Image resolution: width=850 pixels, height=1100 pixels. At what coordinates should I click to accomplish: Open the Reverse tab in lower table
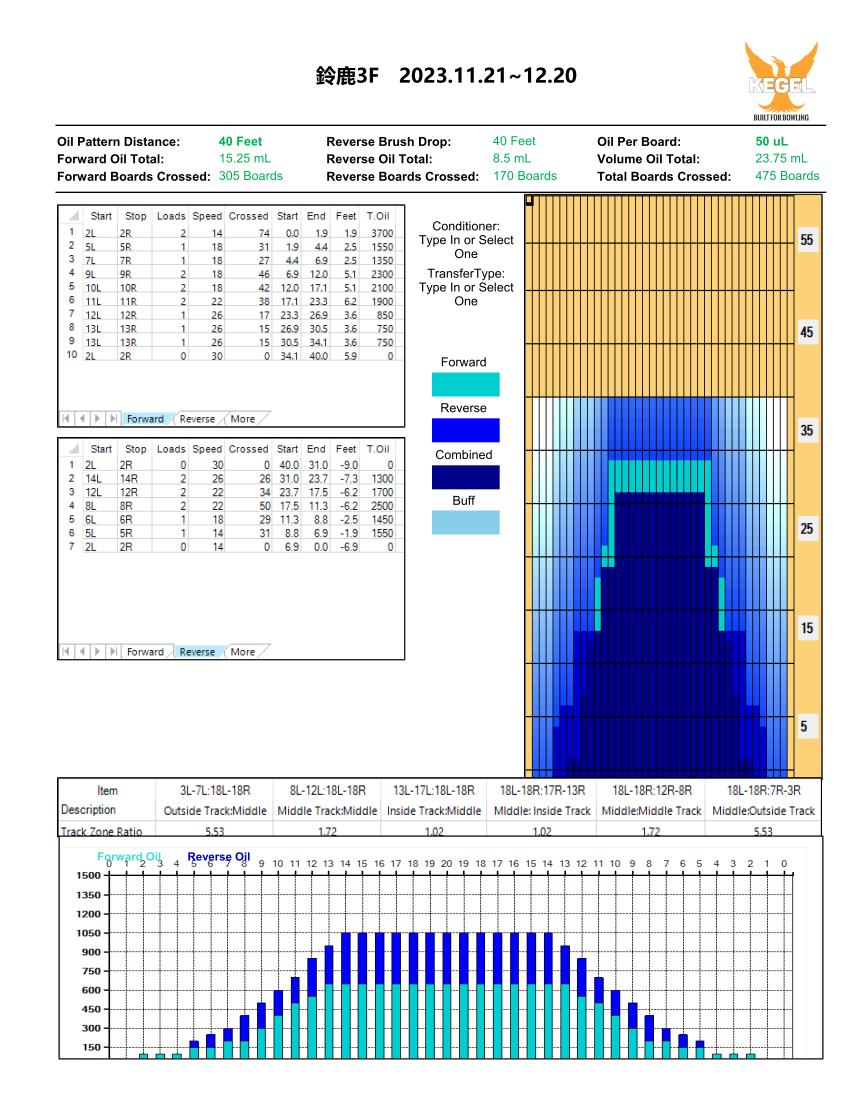(197, 652)
